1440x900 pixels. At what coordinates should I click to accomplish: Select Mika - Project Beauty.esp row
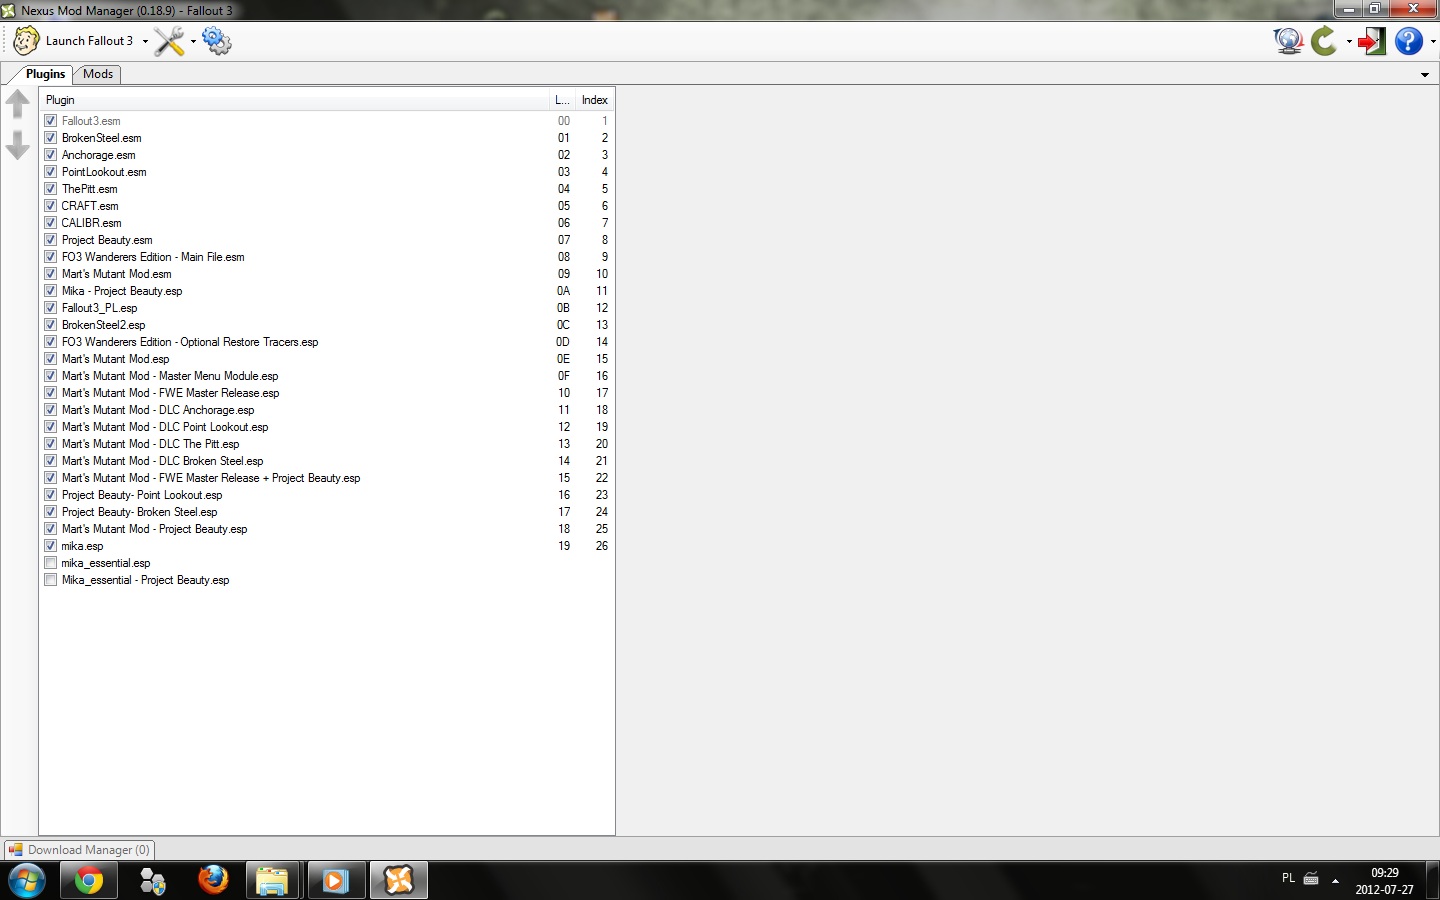coord(326,291)
